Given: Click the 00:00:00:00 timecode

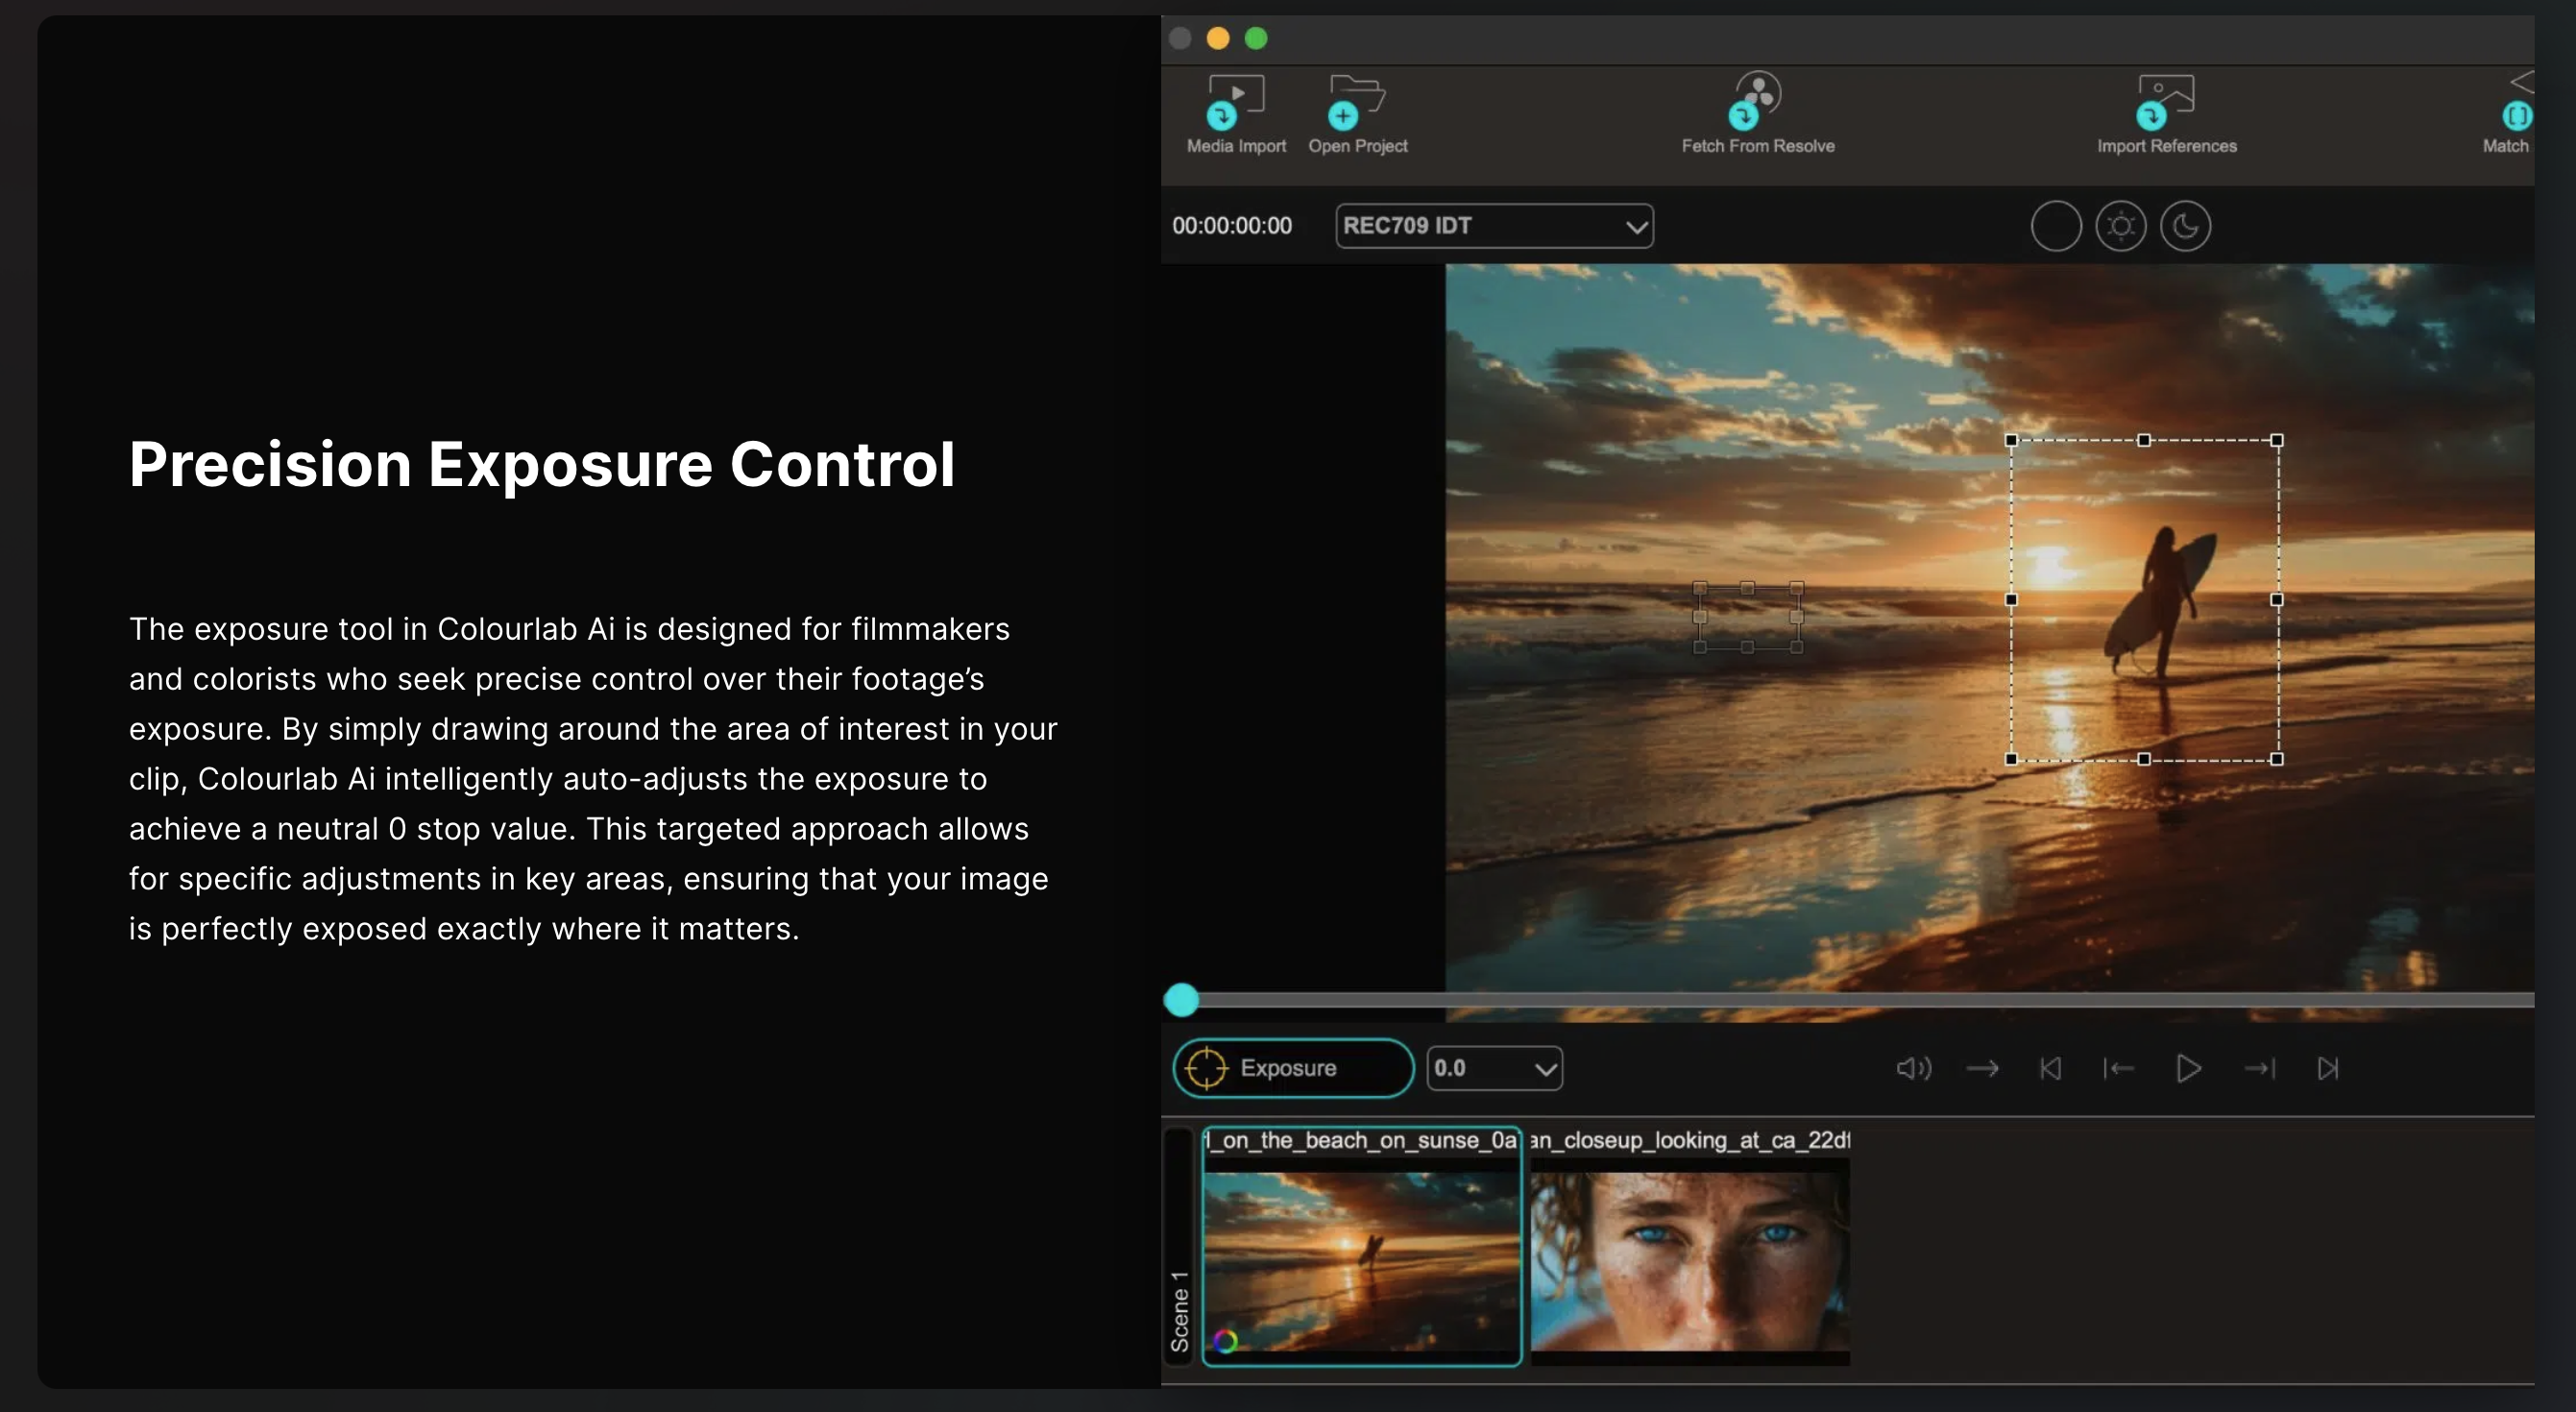Looking at the screenshot, I should click(1232, 226).
